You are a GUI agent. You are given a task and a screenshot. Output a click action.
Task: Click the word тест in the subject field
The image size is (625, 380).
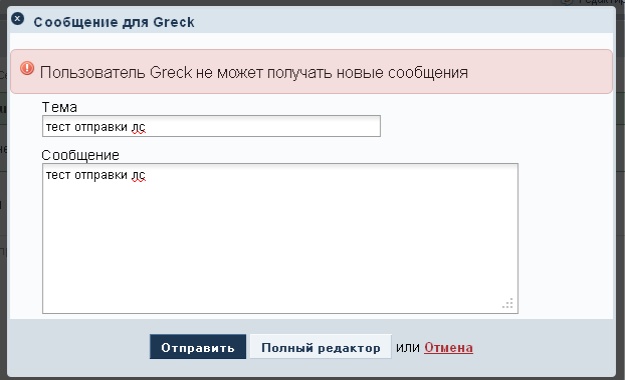tap(58, 127)
